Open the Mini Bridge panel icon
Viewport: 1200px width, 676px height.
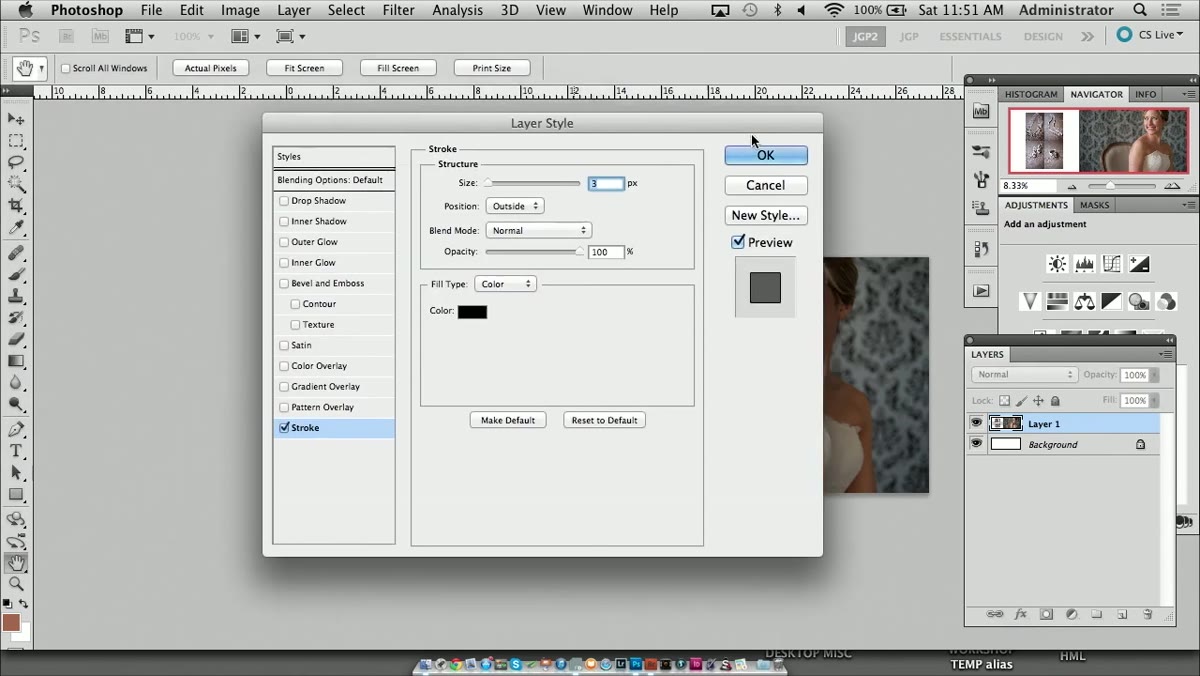point(981,112)
